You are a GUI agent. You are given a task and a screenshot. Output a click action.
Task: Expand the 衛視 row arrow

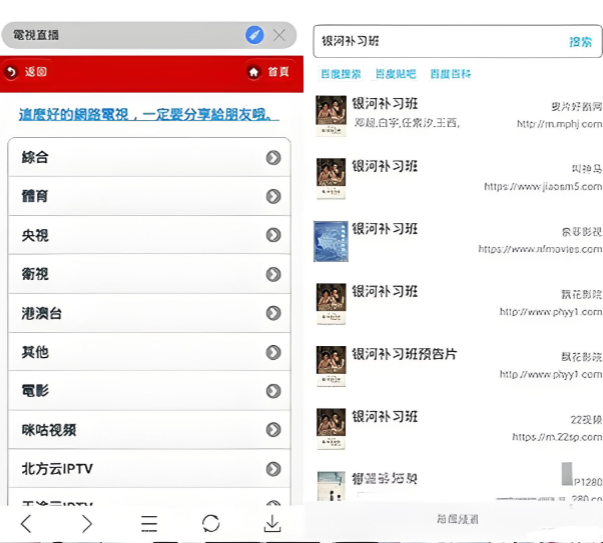click(x=273, y=275)
